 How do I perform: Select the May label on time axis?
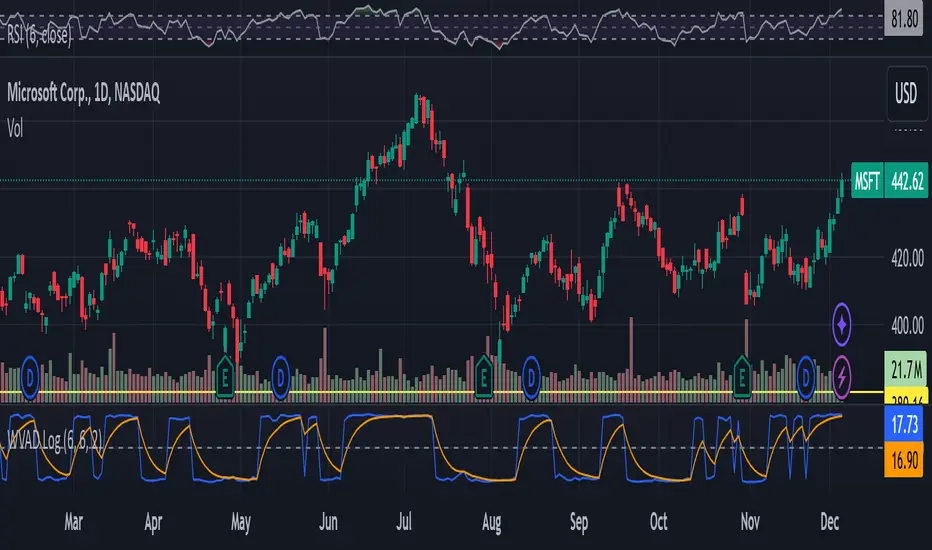(241, 523)
